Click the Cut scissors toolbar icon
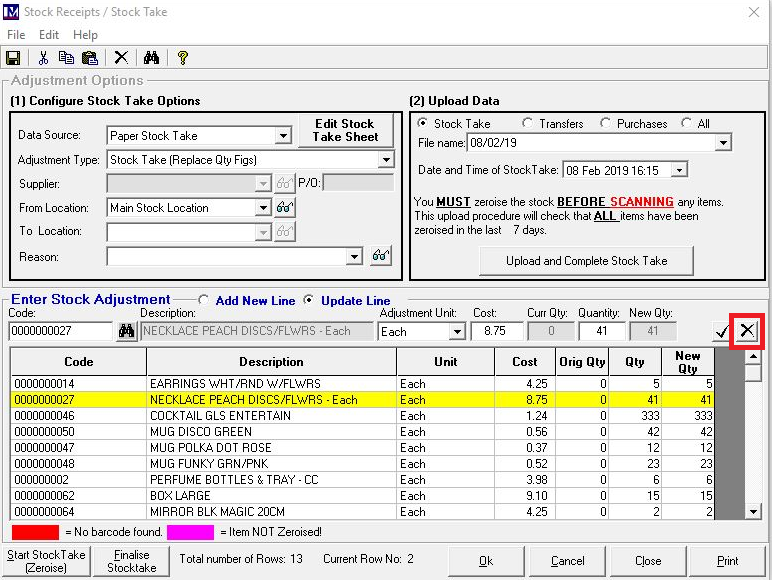 pos(44,58)
